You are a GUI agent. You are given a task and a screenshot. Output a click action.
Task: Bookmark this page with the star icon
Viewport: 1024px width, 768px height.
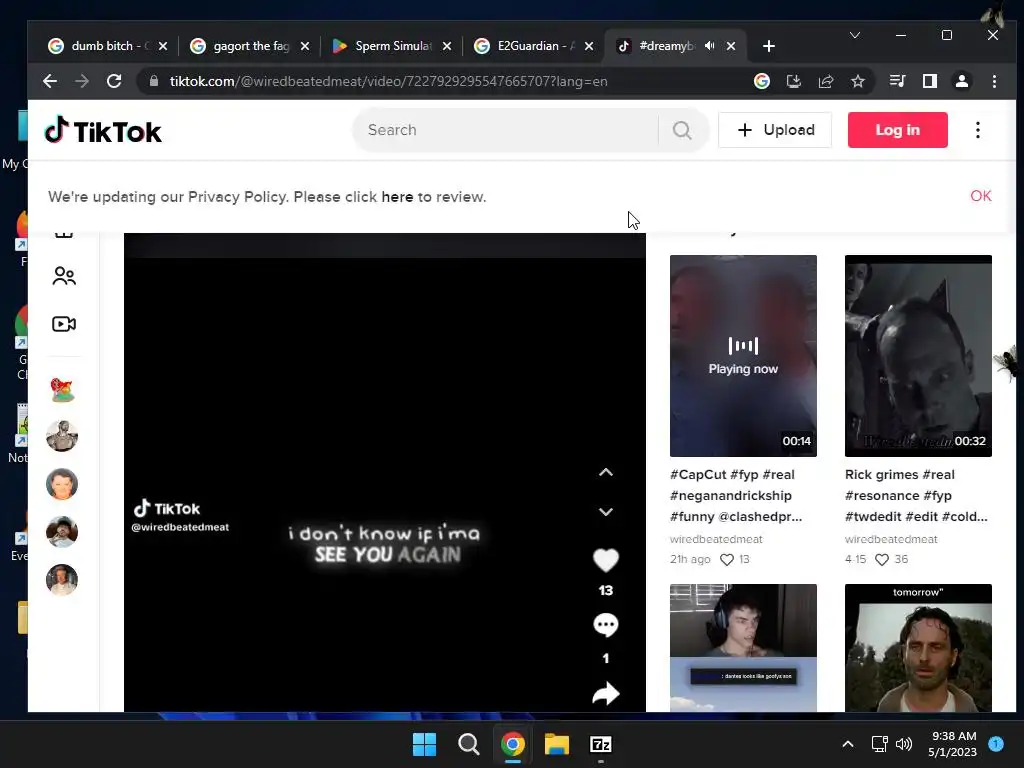pos(857,81)
